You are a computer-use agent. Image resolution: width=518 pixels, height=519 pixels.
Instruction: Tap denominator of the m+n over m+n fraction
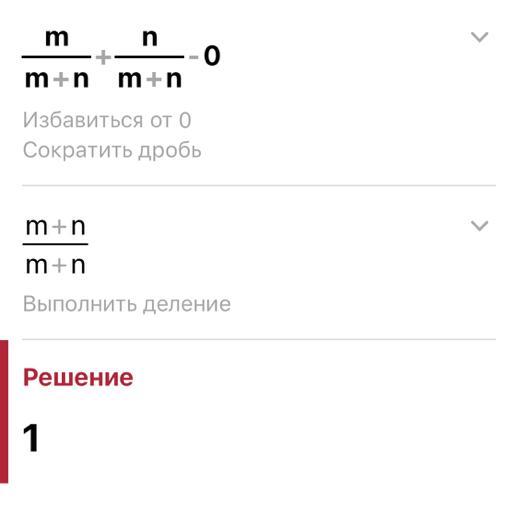(55, 265)
